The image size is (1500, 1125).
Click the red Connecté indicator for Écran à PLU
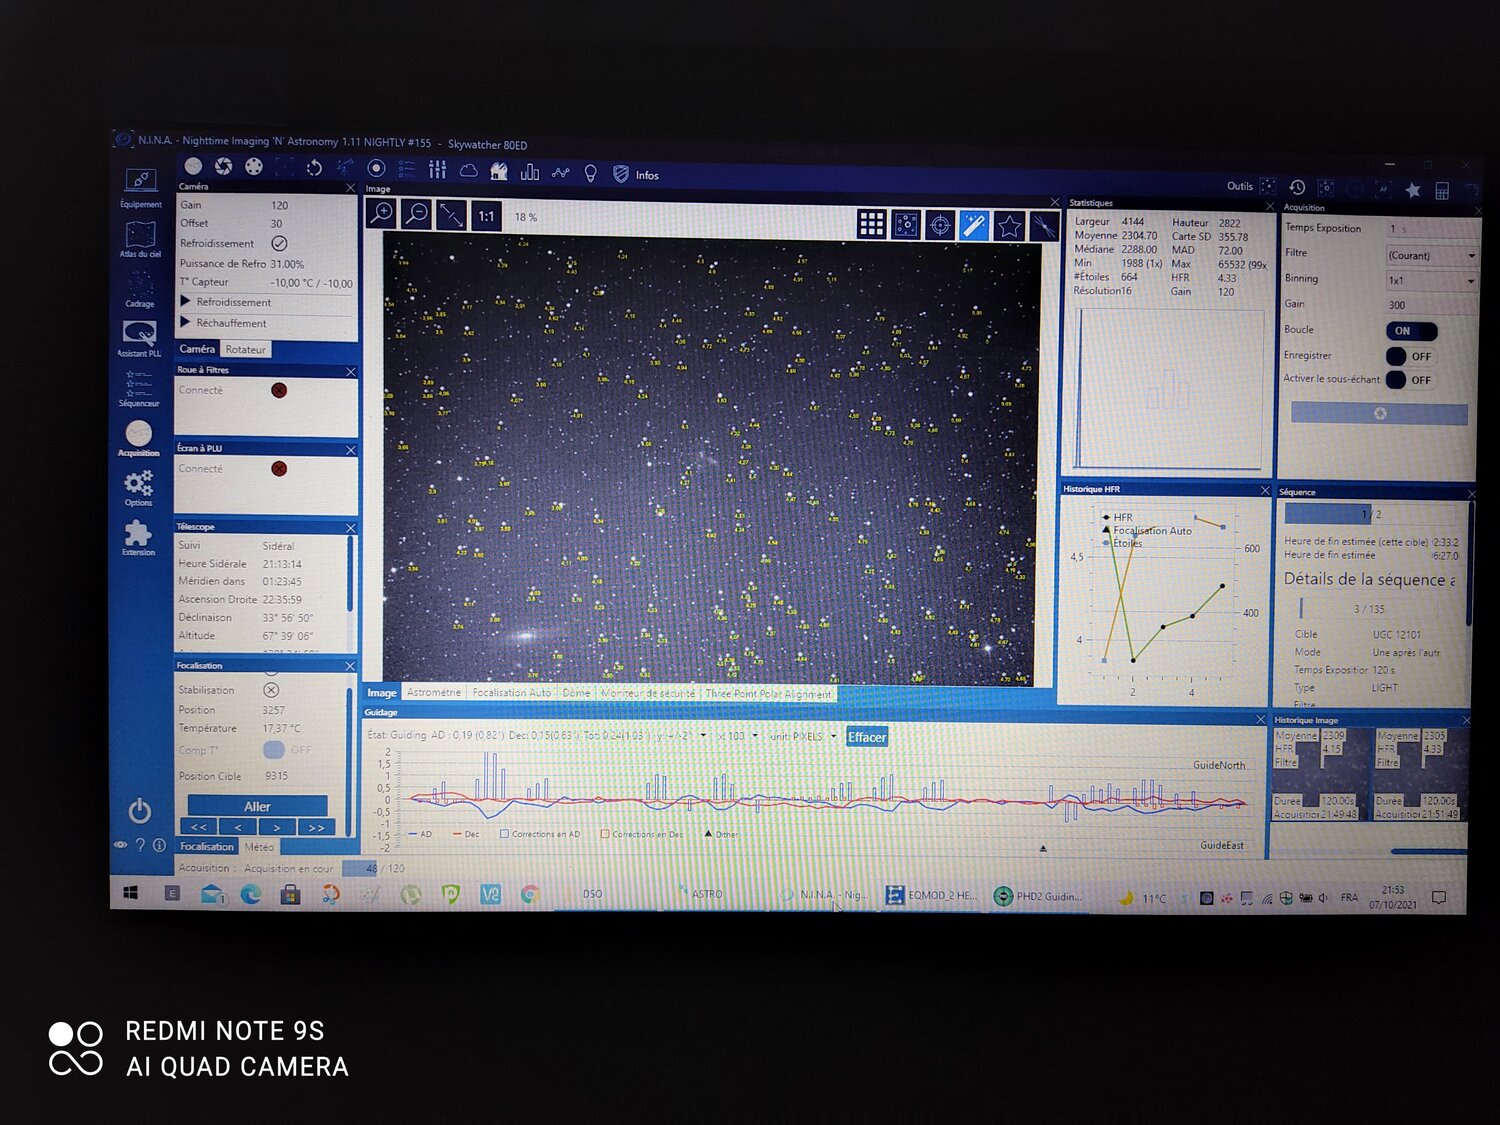pos(279,468)
